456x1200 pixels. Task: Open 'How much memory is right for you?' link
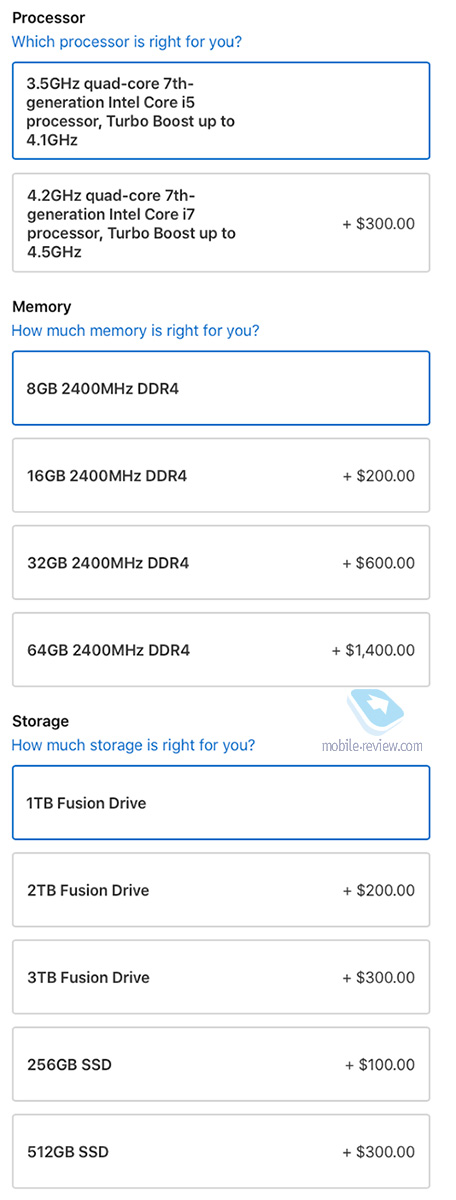135,331
